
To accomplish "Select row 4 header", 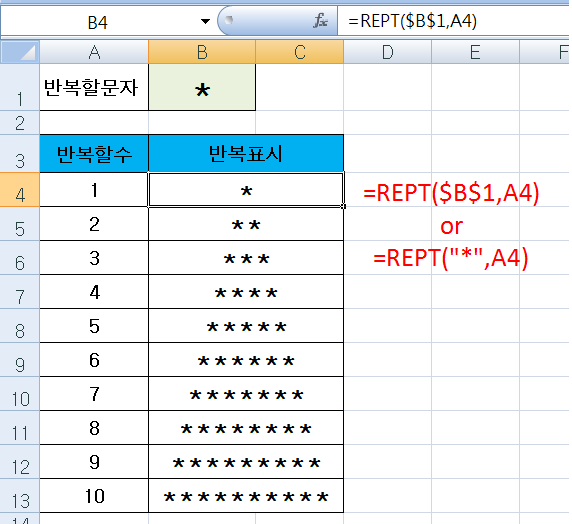I will tap(20, 190).
